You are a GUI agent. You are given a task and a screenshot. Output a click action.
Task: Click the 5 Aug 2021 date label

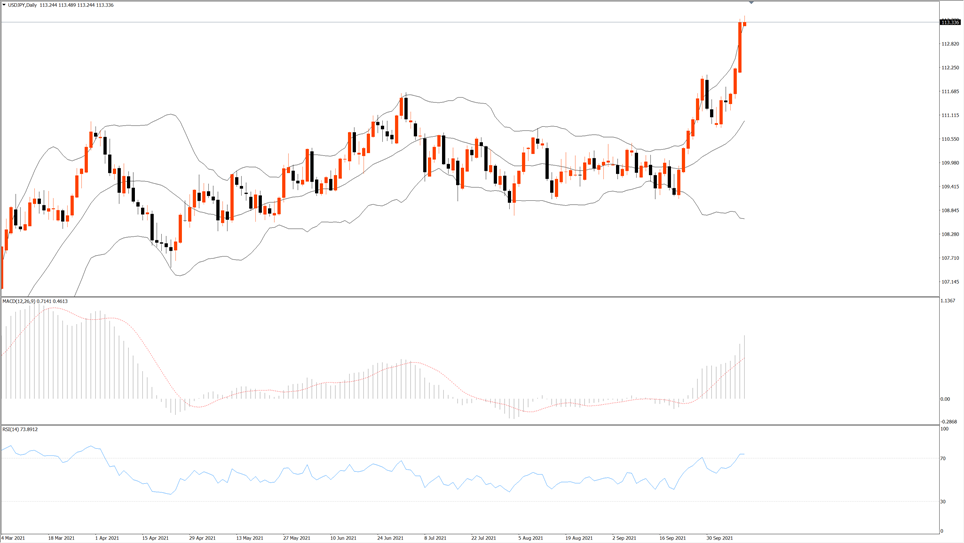(x=531, y=538)
